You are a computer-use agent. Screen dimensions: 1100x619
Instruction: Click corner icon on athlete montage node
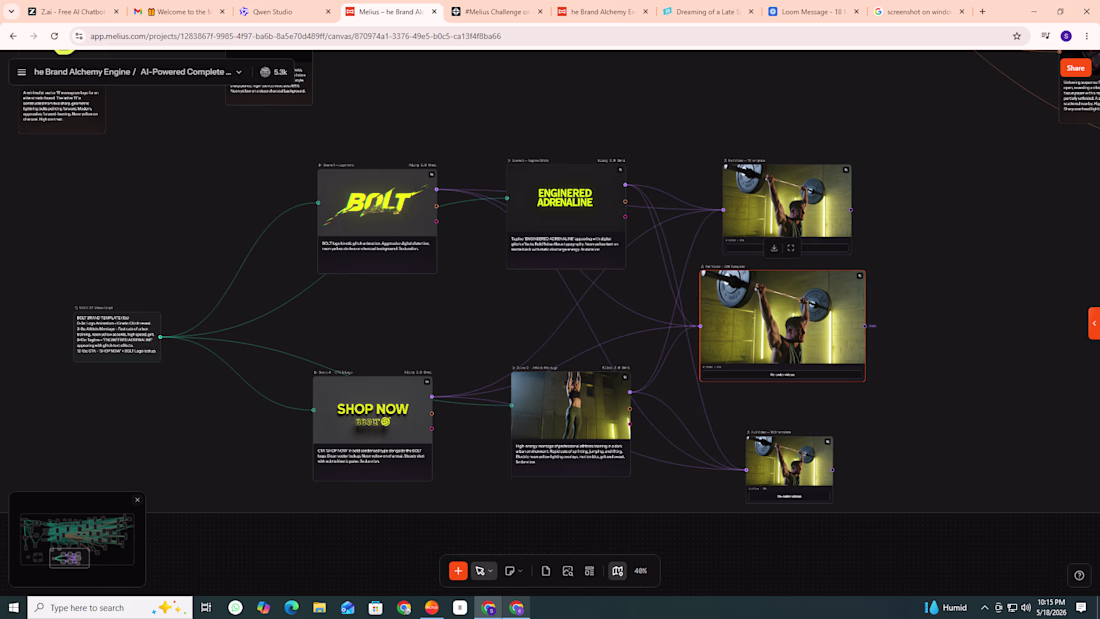(x=625, y=377)
